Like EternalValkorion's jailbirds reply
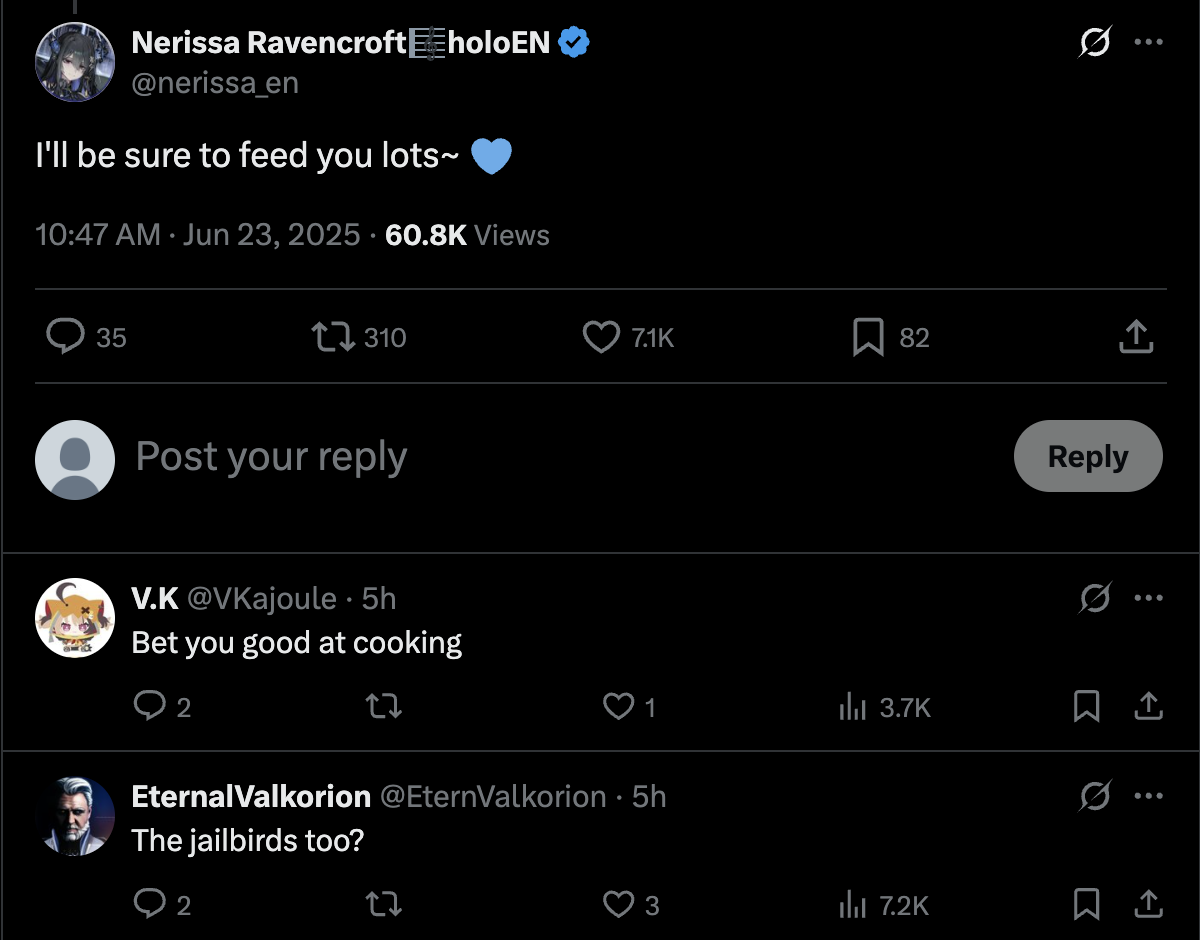 coord(619,905)
